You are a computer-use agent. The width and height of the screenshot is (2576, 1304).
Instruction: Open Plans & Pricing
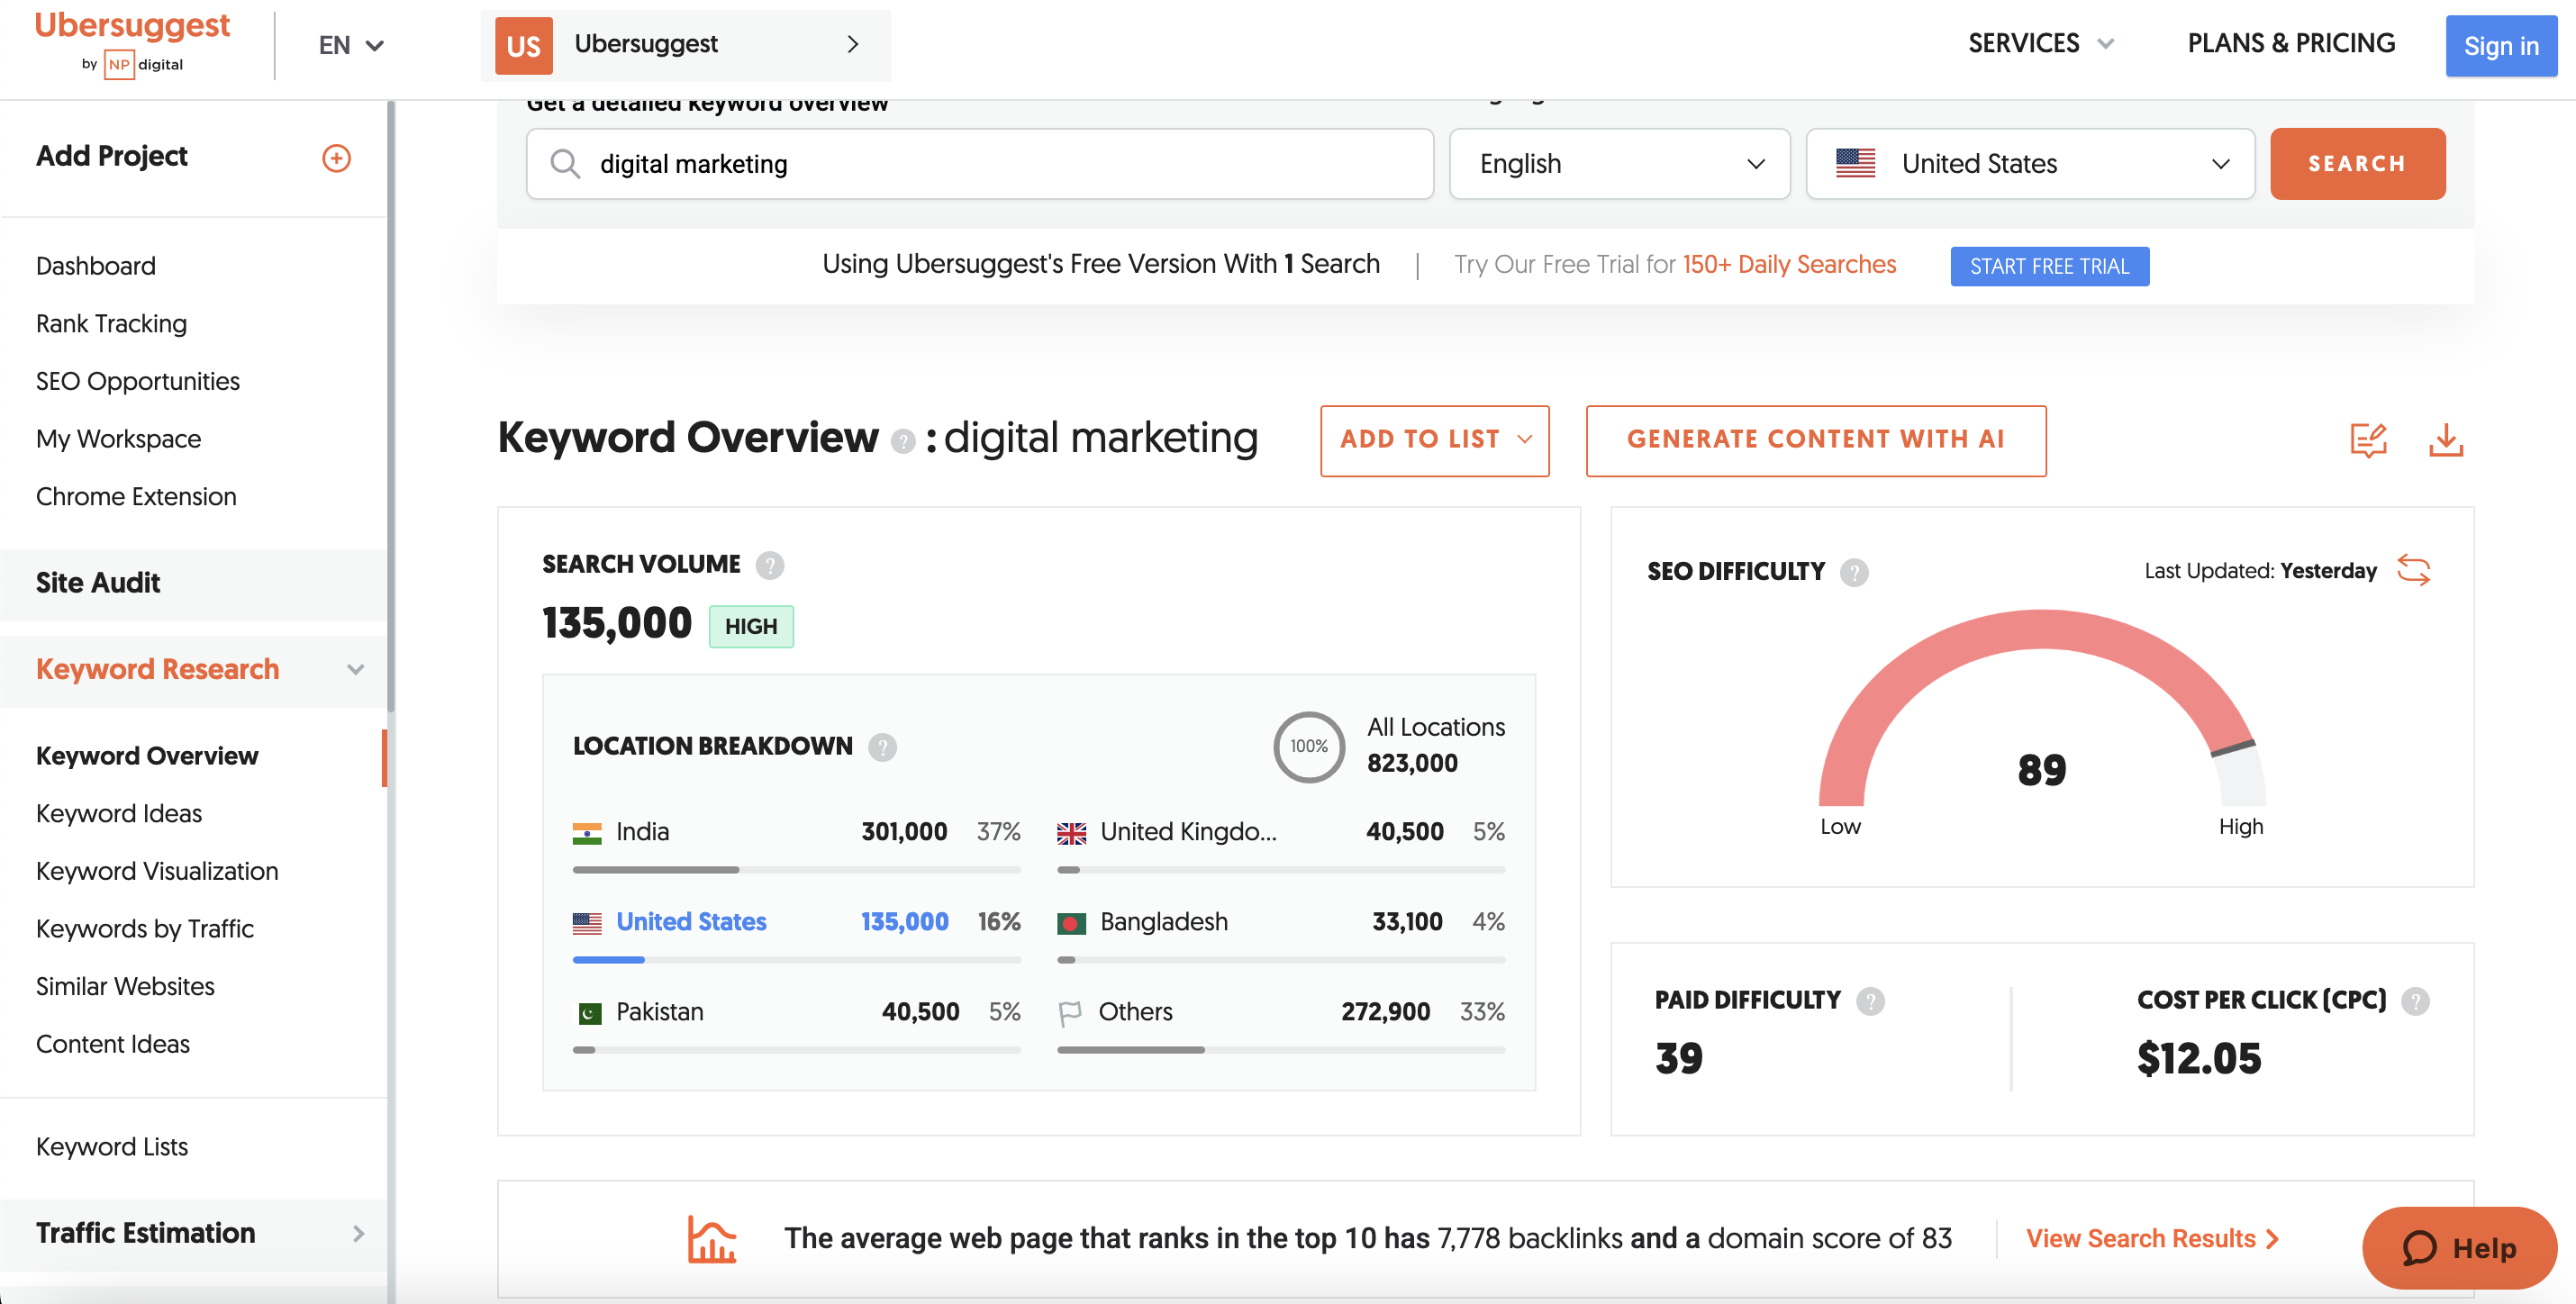tap(2290, 43)
